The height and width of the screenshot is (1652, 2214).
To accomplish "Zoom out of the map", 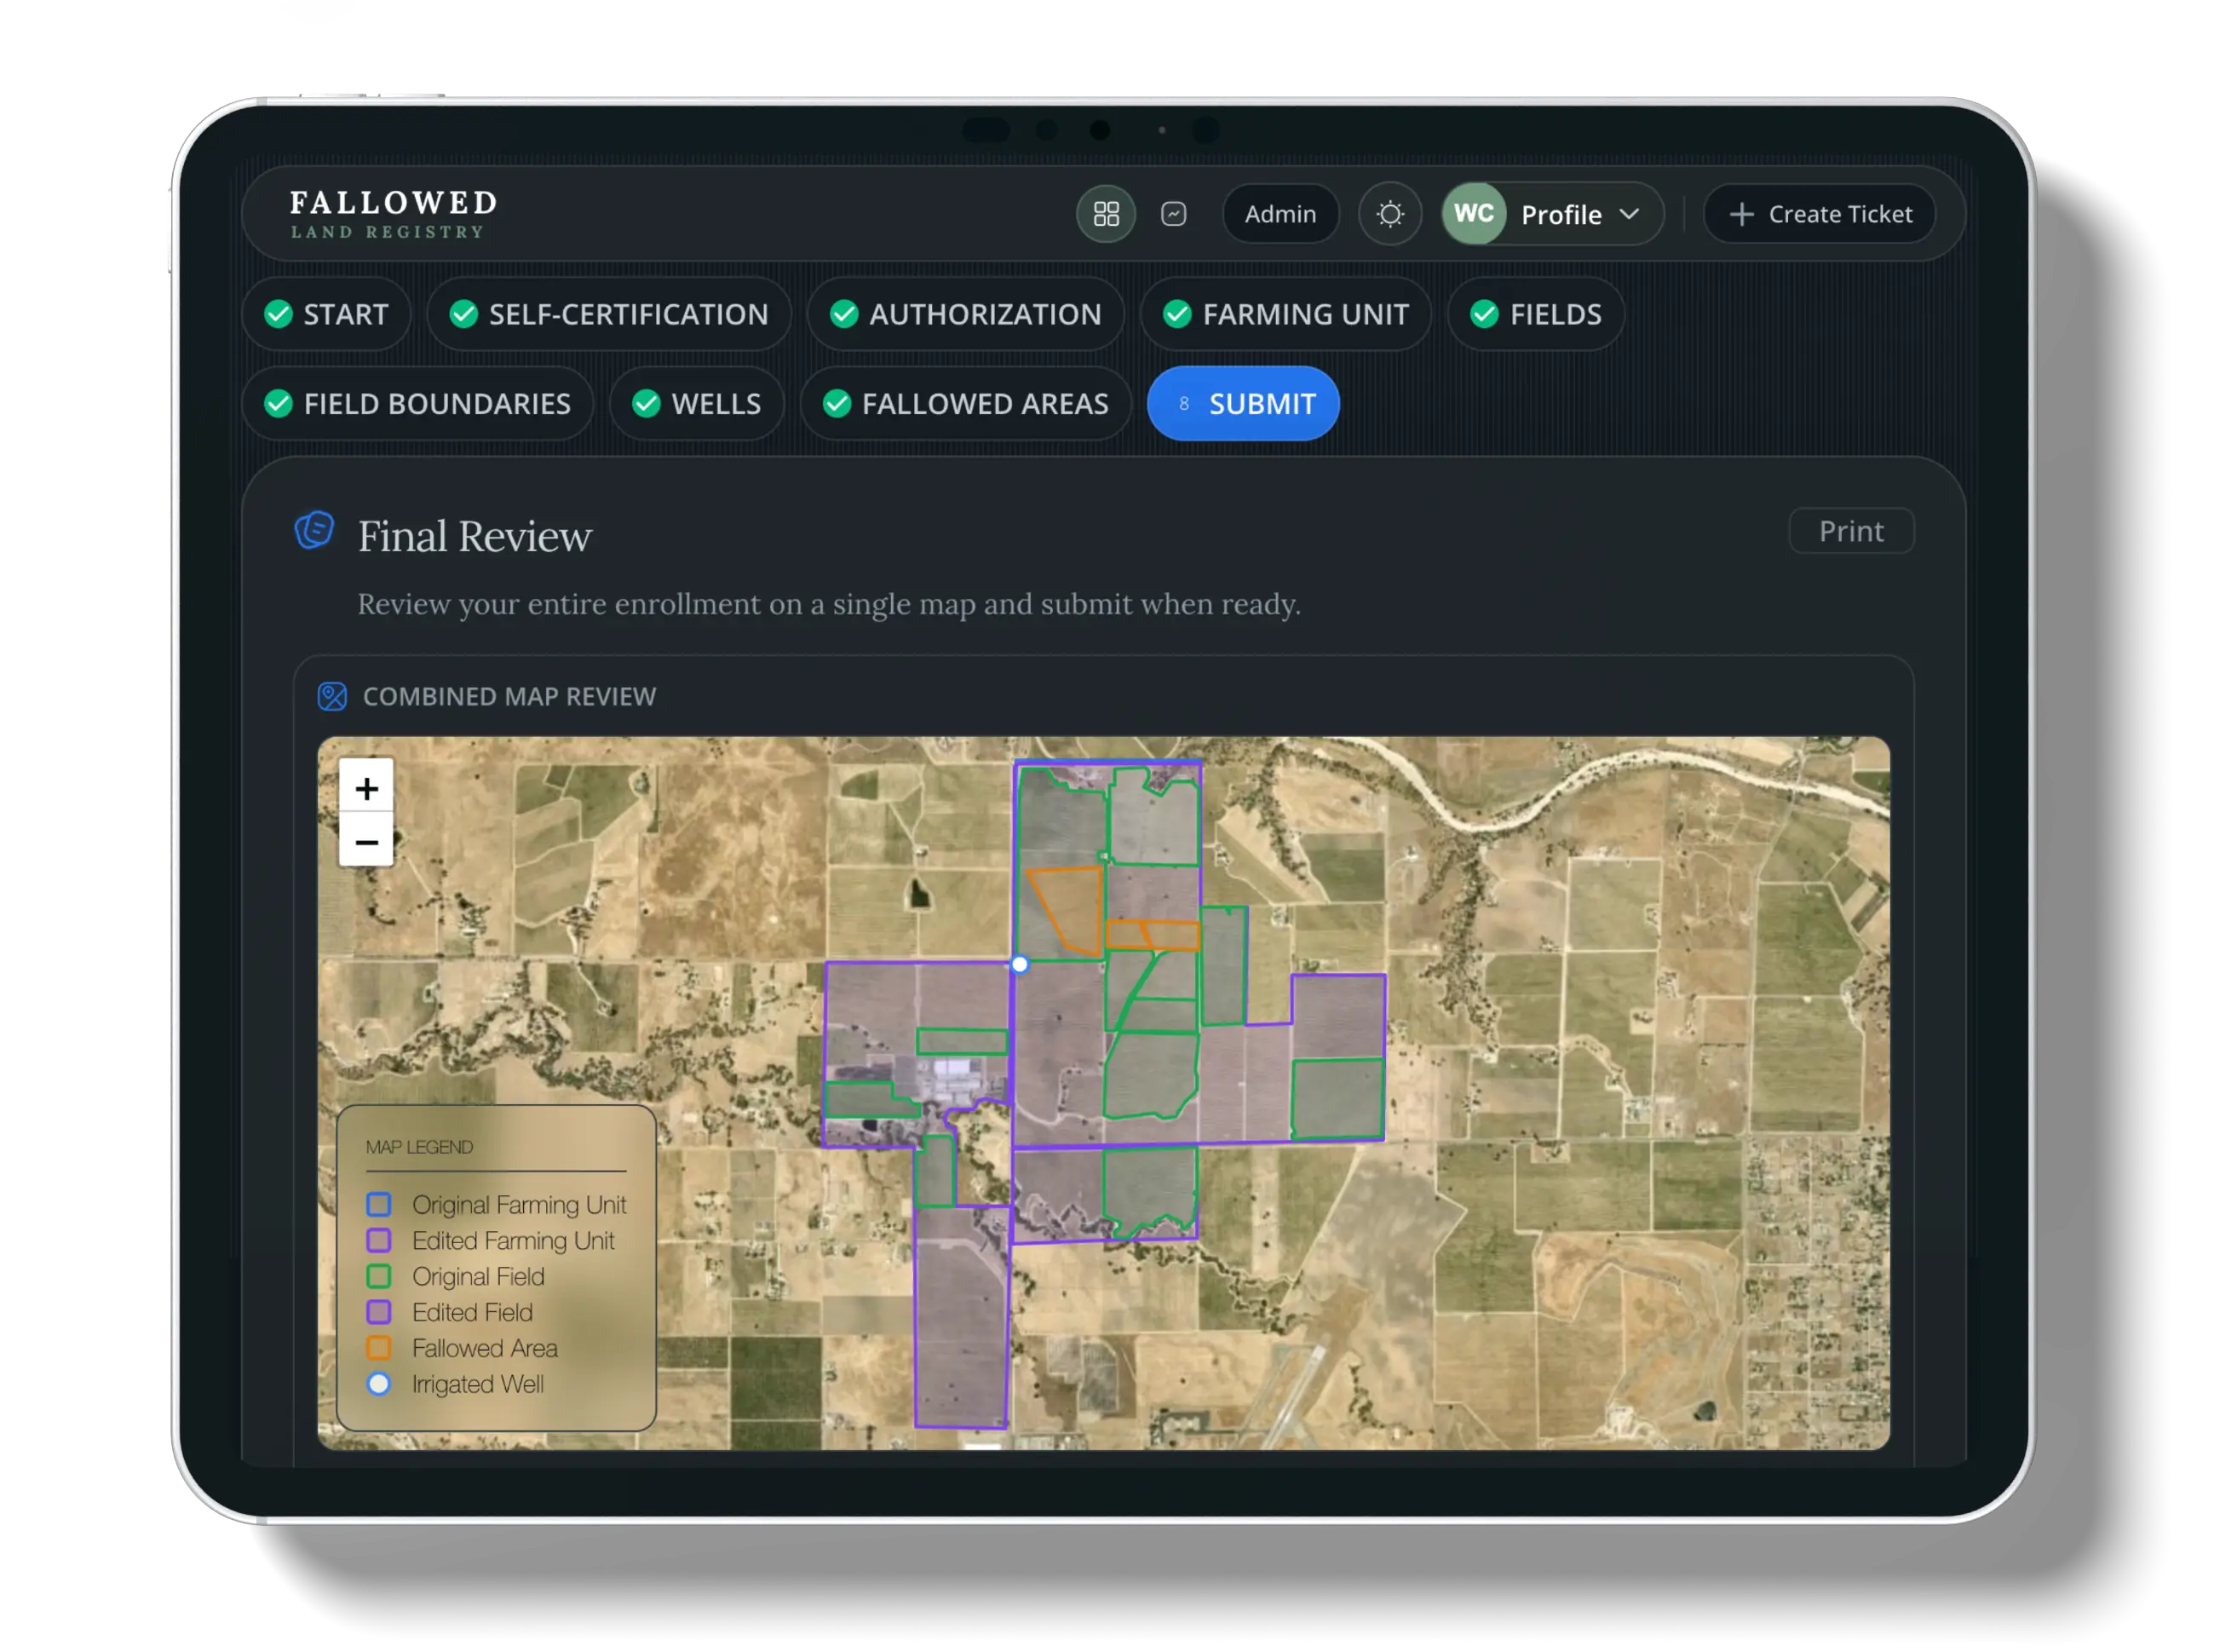I will pos(366,842).
